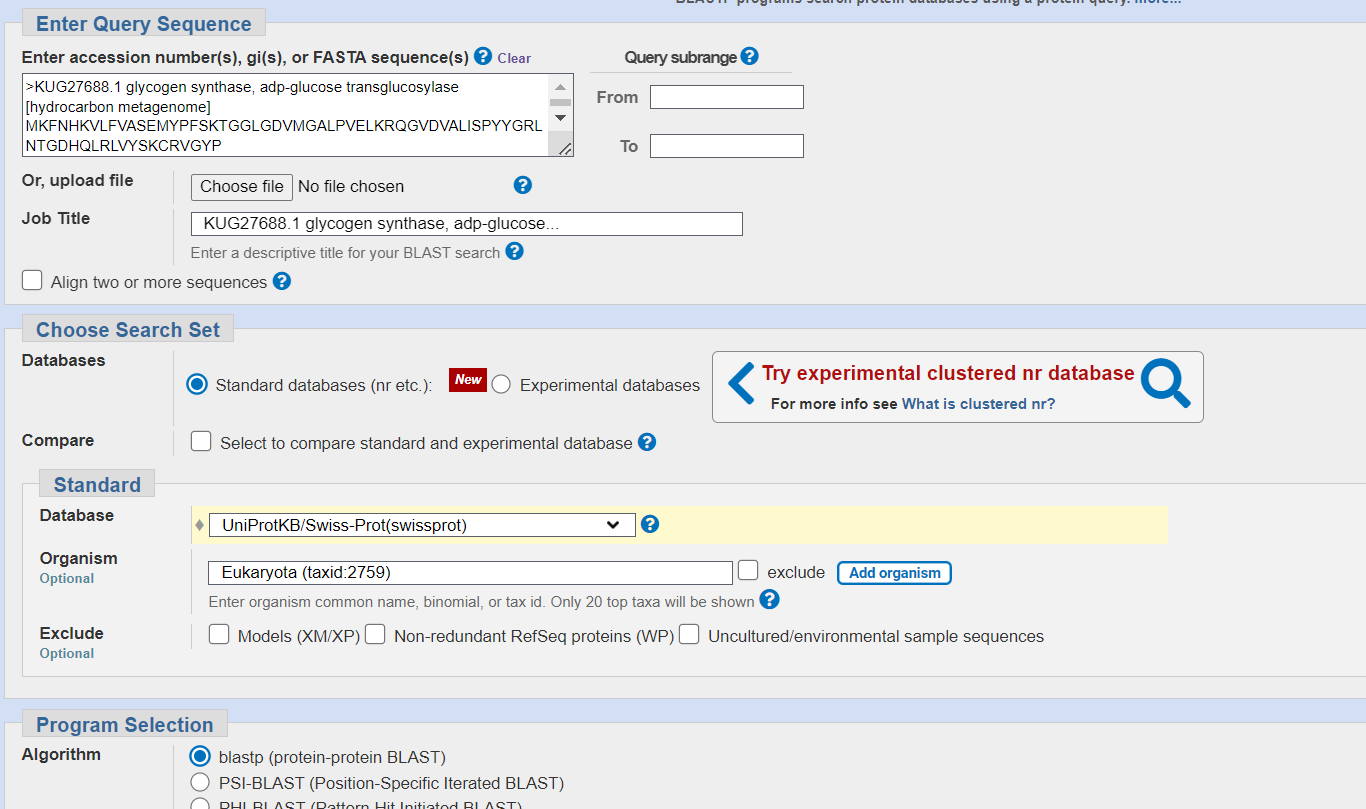Exclude Uncultured/environmental sample sequences
The height and width of the screenshot is (809, 1366).
[x=689, y=634]
